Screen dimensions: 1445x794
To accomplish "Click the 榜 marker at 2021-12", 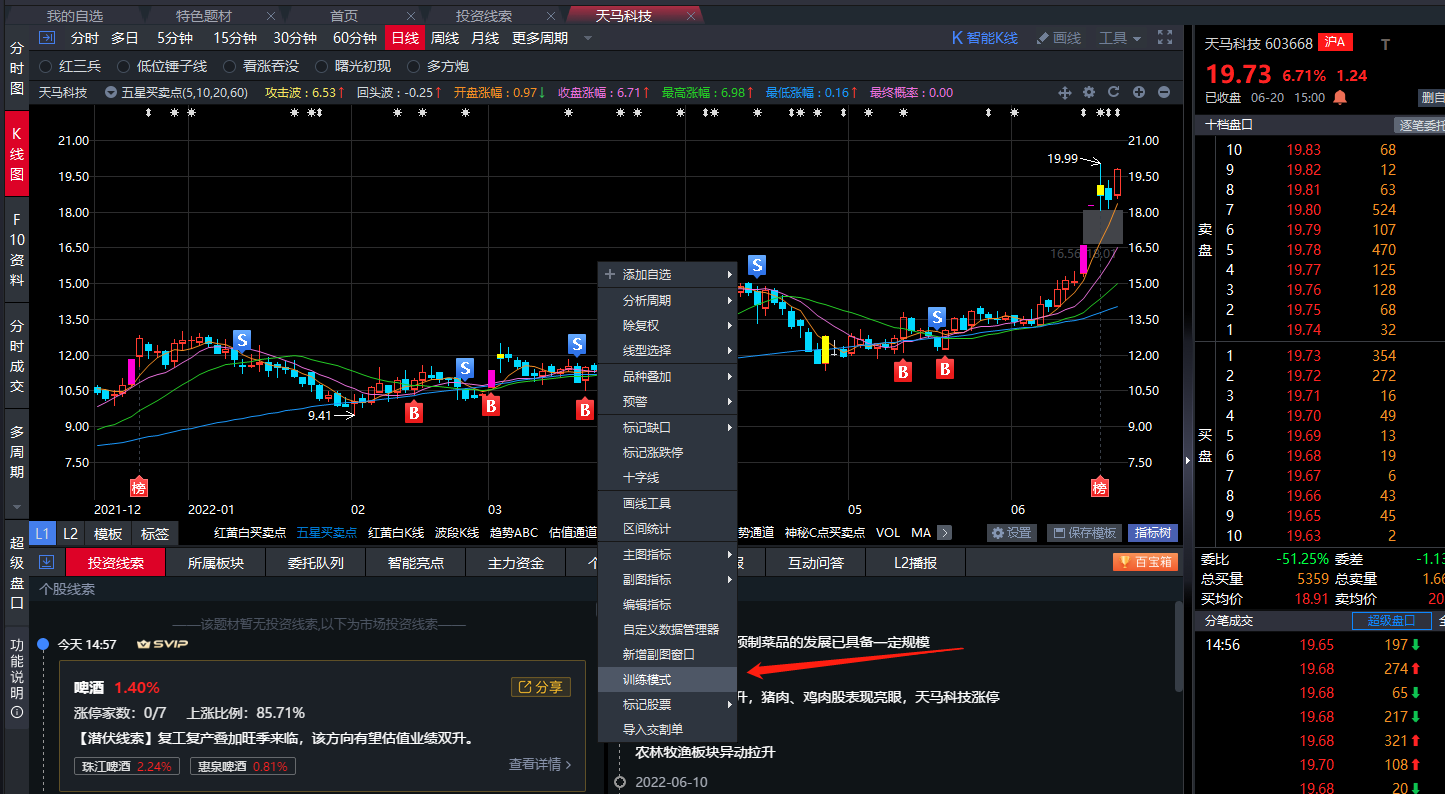I will 139,487.
